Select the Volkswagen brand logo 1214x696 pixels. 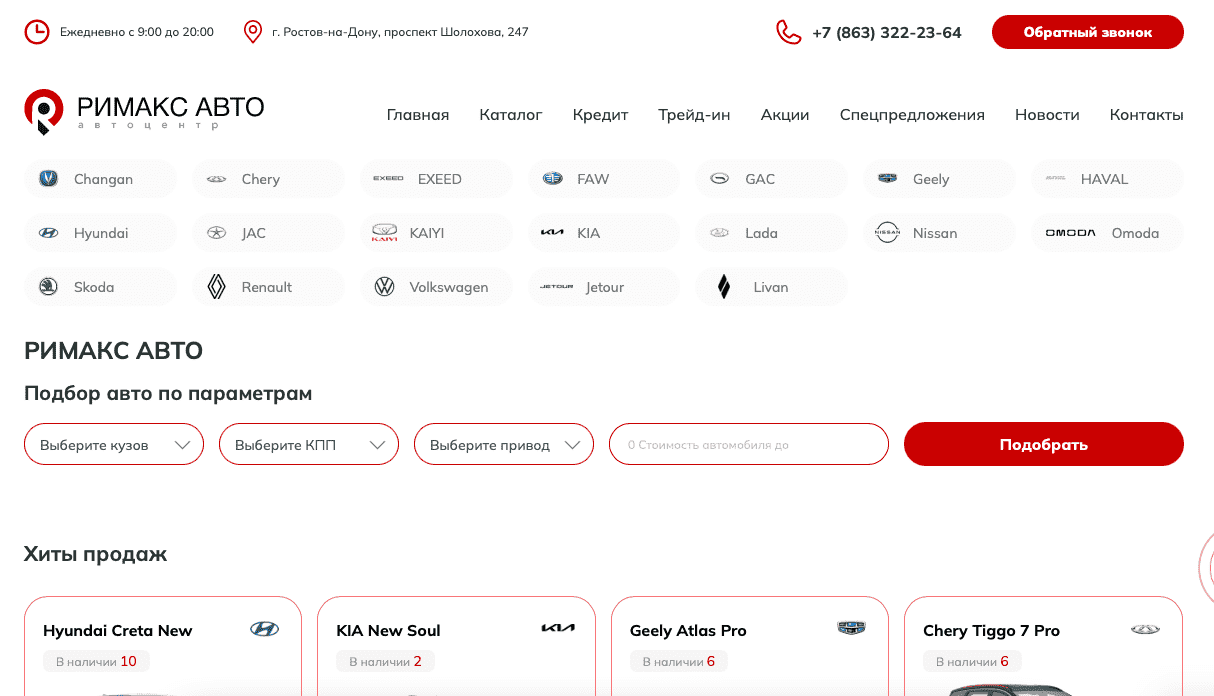pyautogui.click(x=384, y=287)
